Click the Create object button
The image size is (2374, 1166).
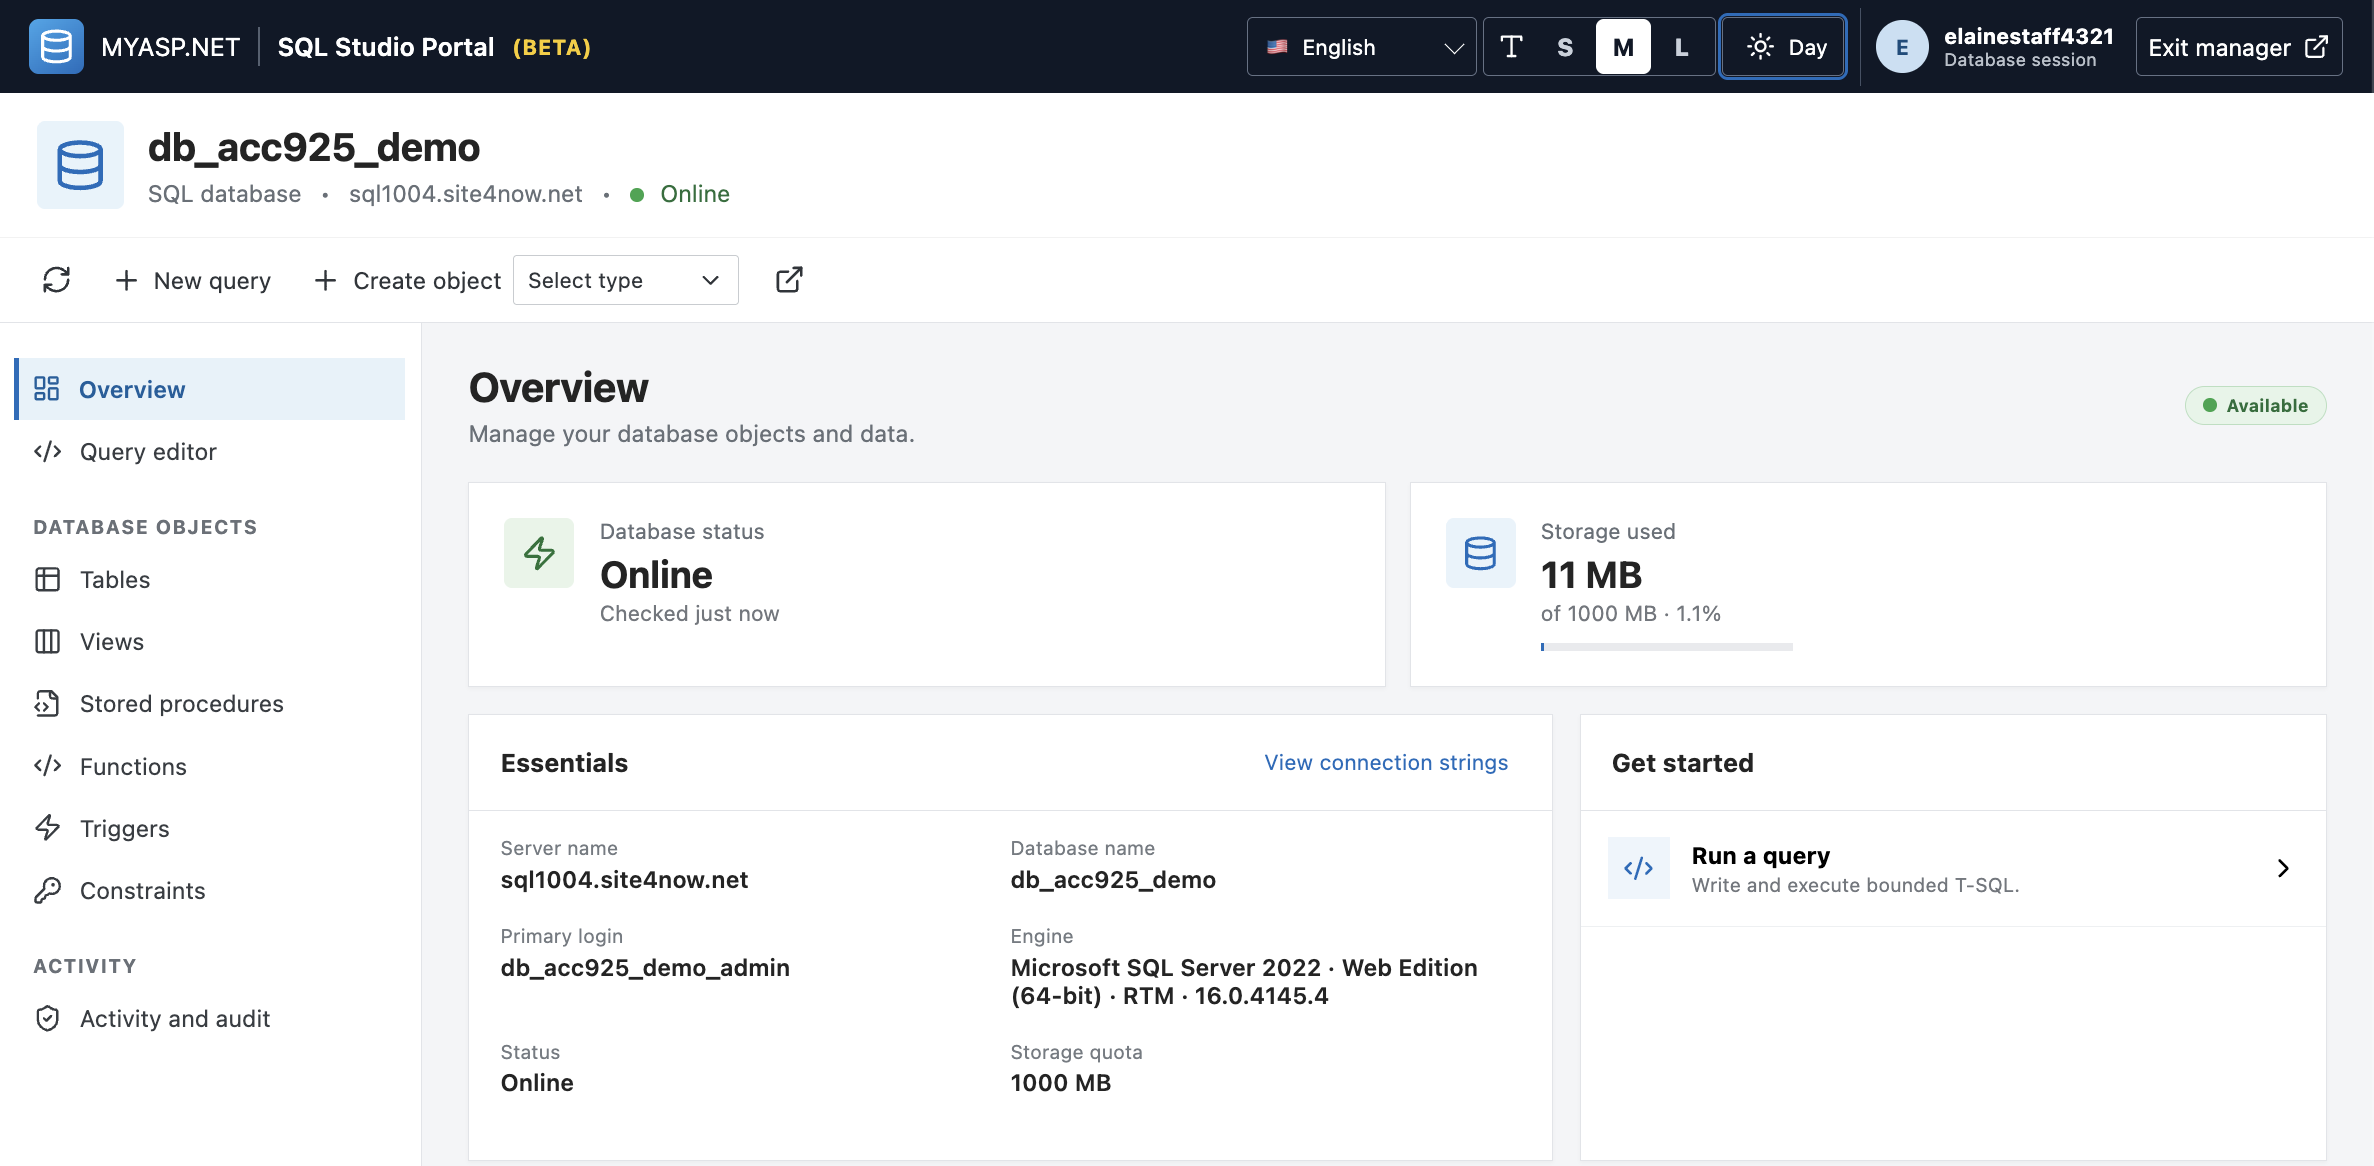(x=407, y=281)
